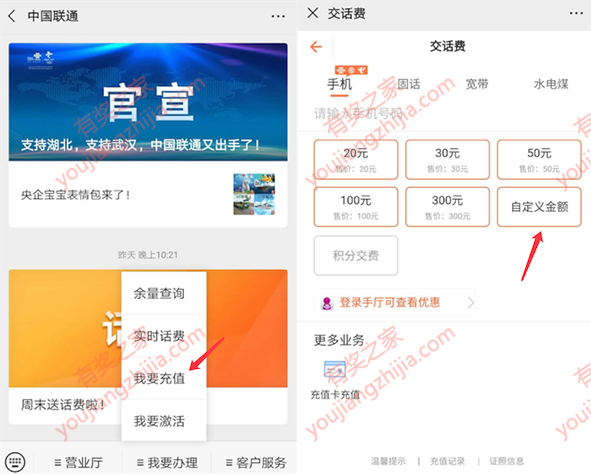Viewport: 591px width, 474px height.
Task: Open the 客户服务 bottom menu
Action: [x=255, y=462]
